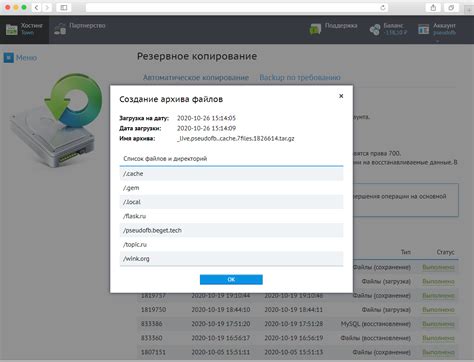Go back with browser back arrow
Image resolution: width=474 pixels, height=362 pixels.
point(37,7)
